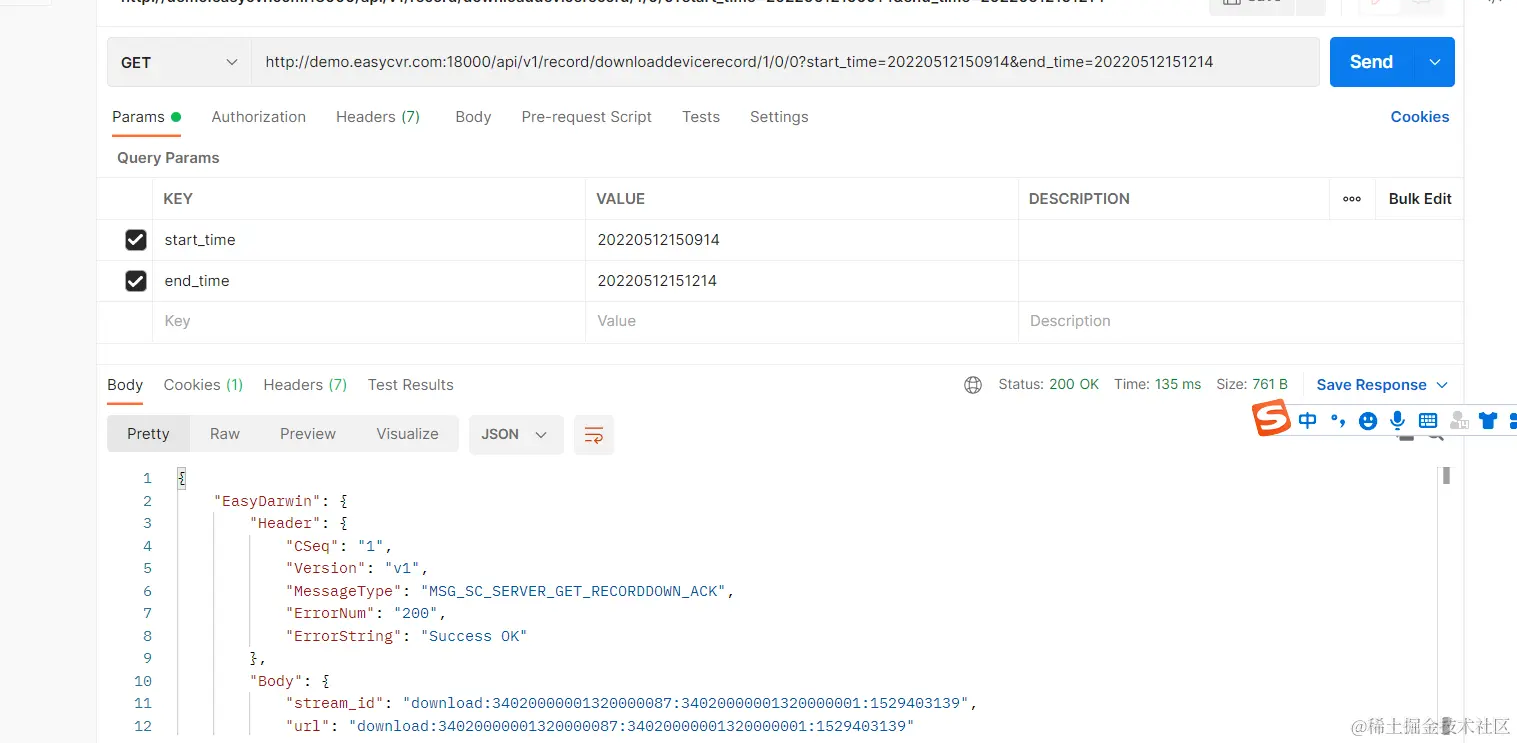The width and height of the screenshot is (1517, 743).
Task: Go to Pre-request Script tab
Action: [586, 117]
